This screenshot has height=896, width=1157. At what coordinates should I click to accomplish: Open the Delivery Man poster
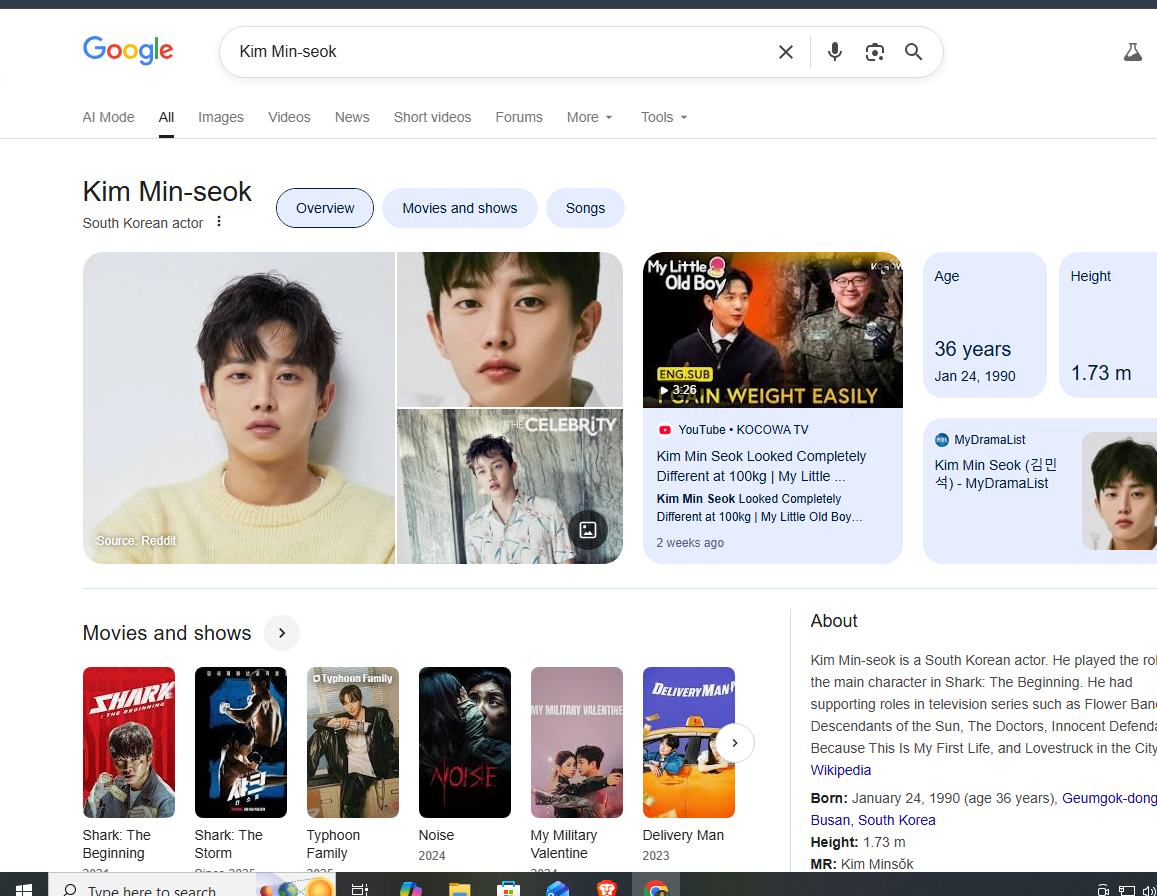[688, 742]
